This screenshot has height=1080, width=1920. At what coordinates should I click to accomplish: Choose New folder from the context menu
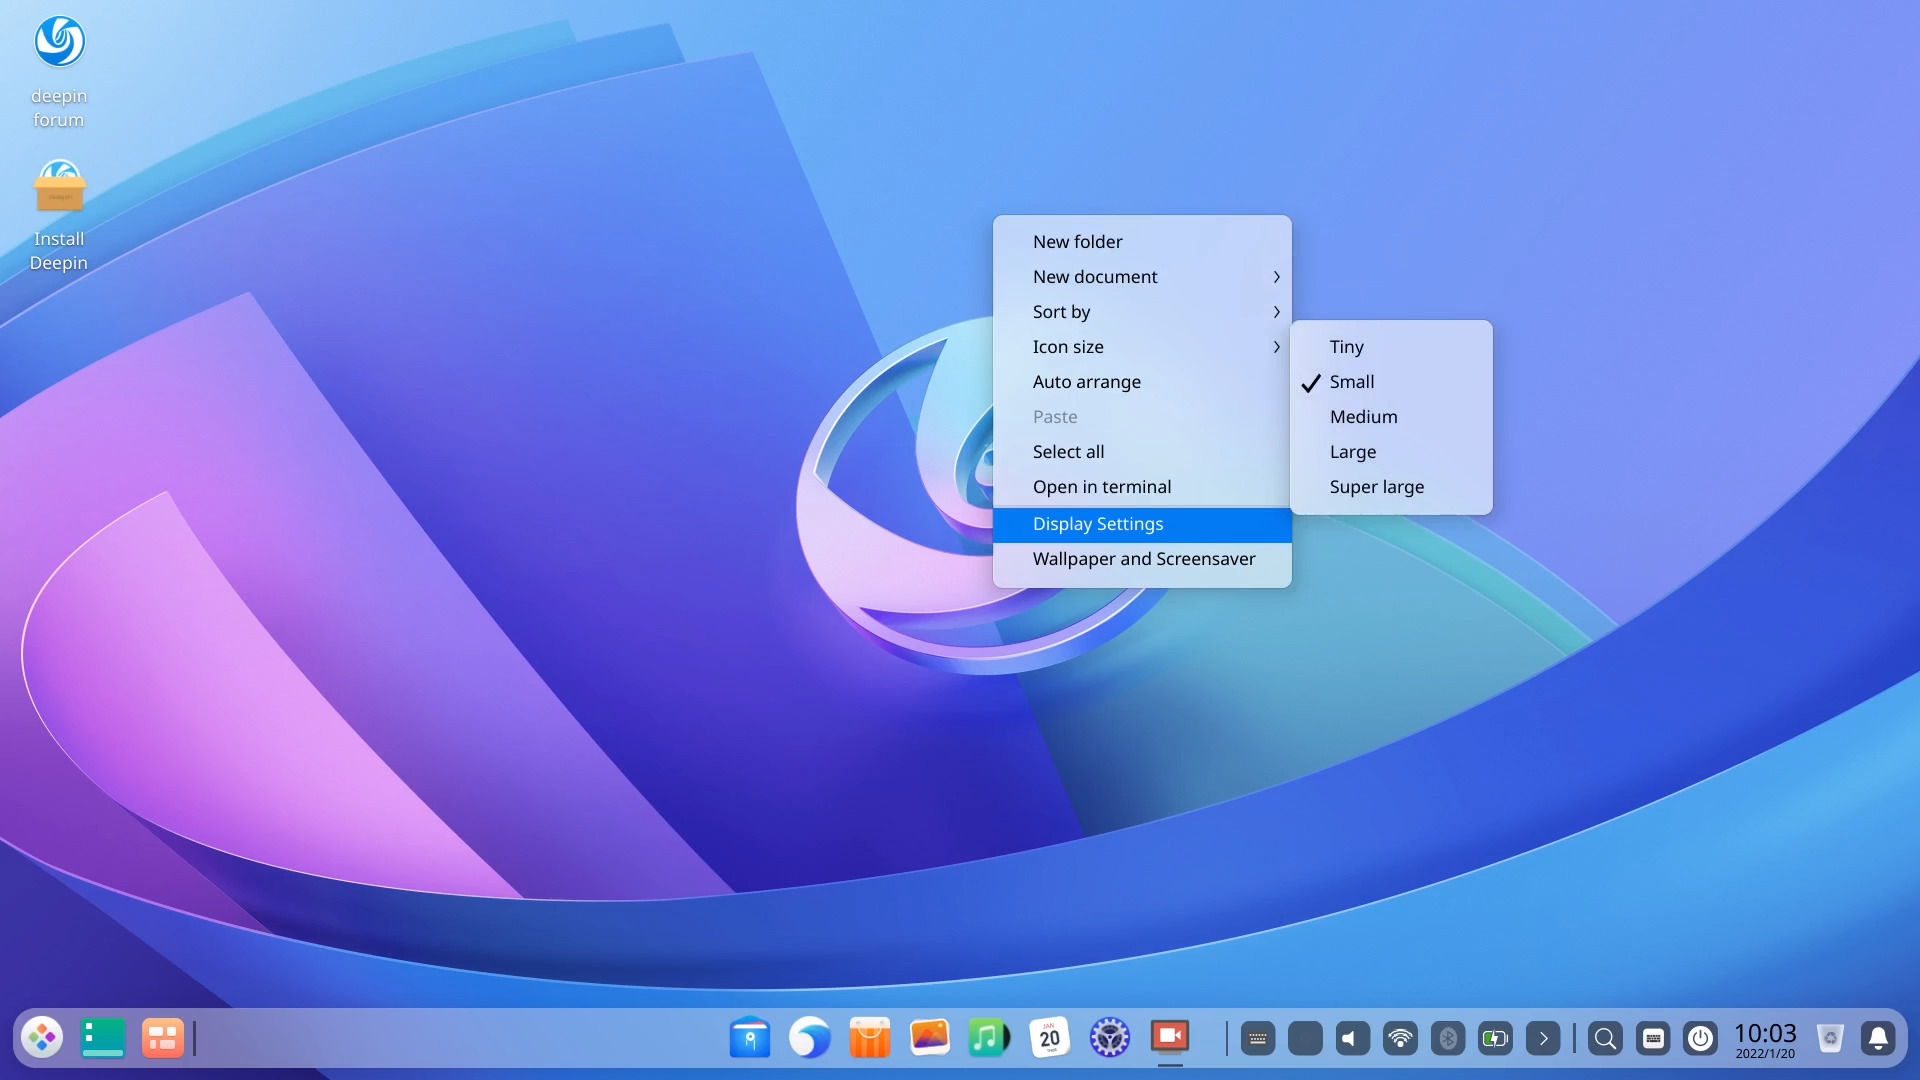tap(1142, 242)
